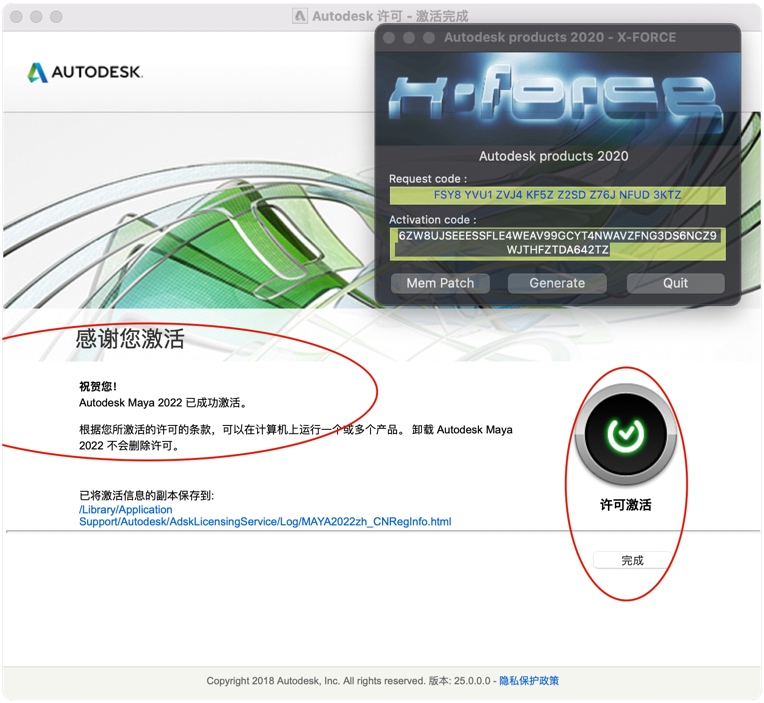The height and width of the screenshot is (703, 764).
Task: Click the 'Activation code :' label
Action: pyautogui.click(x=433, y=220)
